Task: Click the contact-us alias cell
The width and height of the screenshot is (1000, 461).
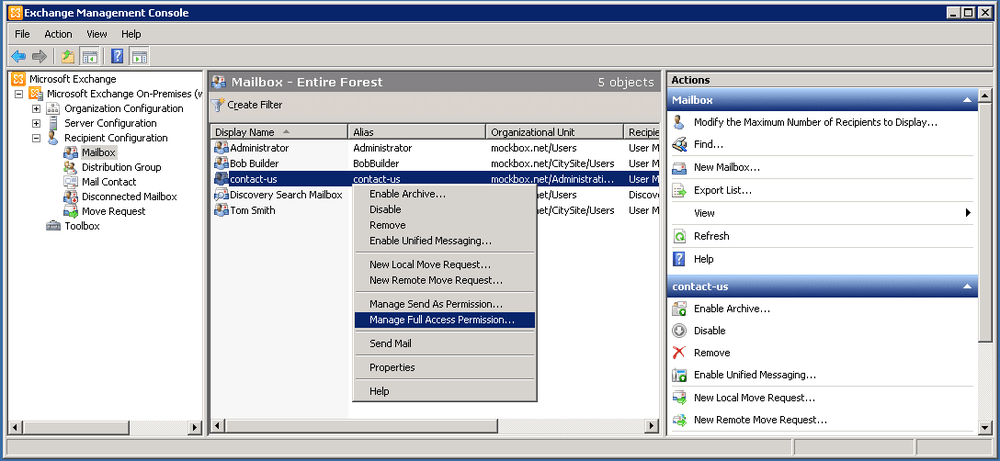Action: tap(377, 179)
